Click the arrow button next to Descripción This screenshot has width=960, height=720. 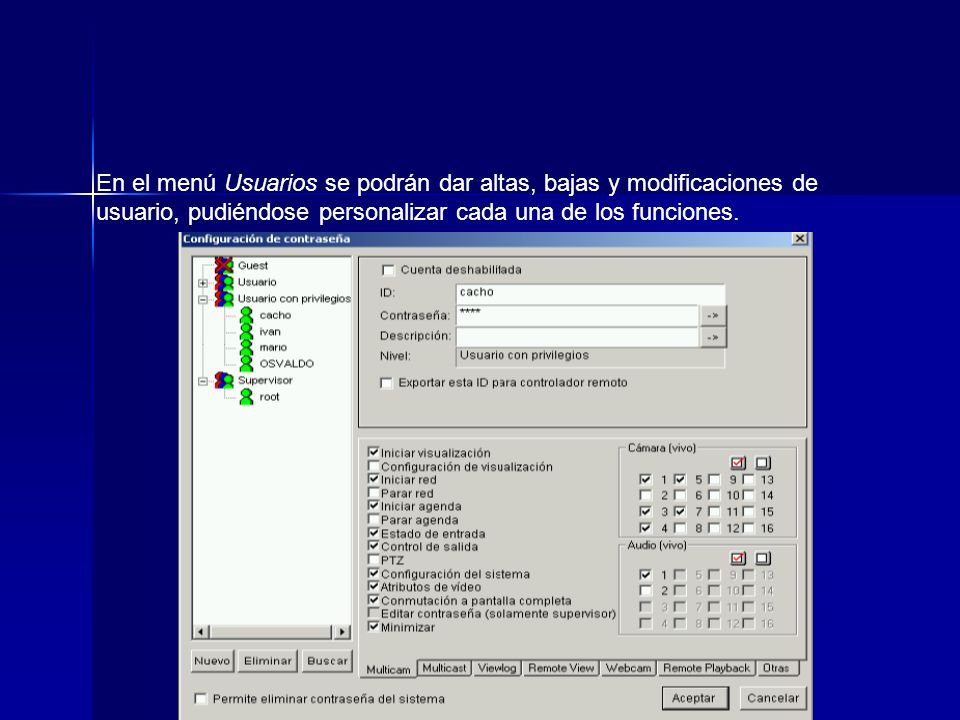pos(713,337)
